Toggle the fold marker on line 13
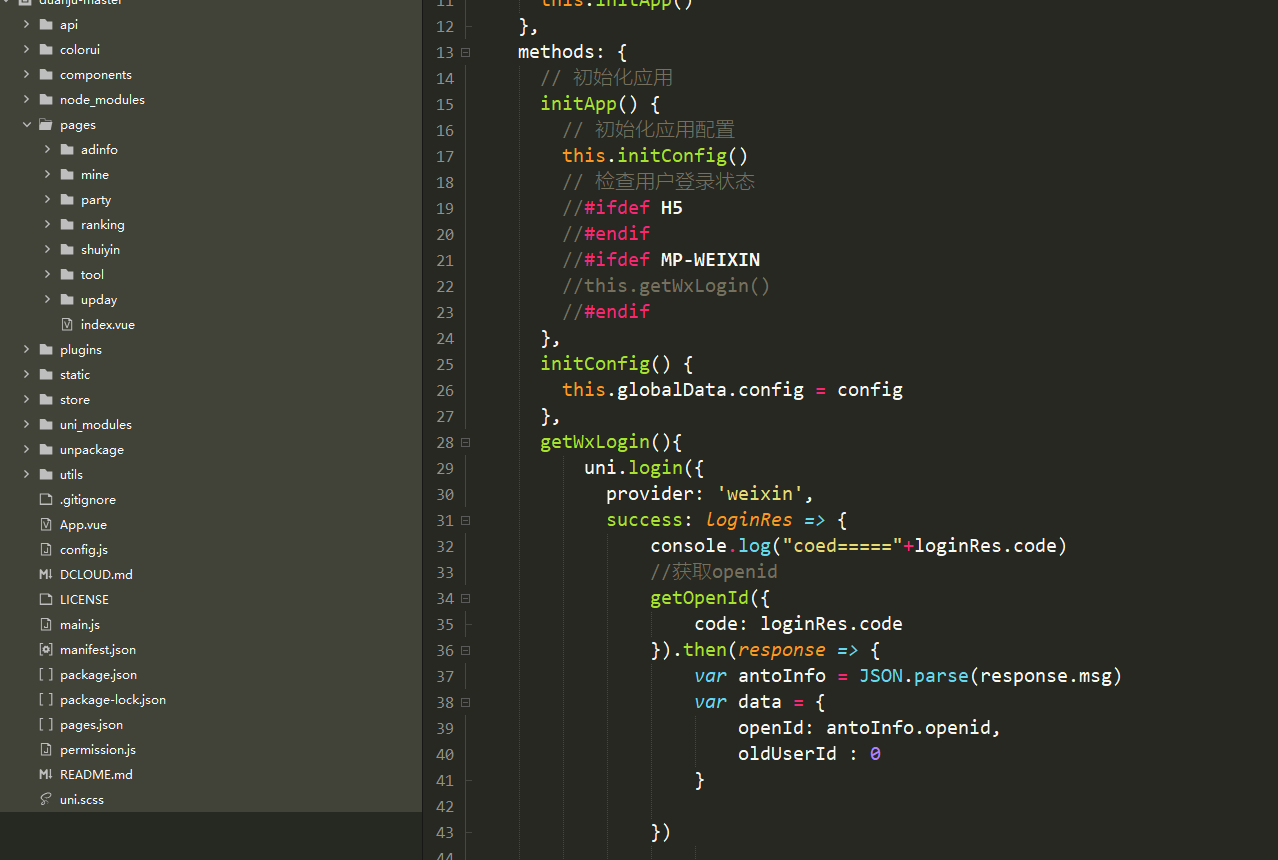The image size is (1278, 860). pyautogui.click(x=466, y=52)
